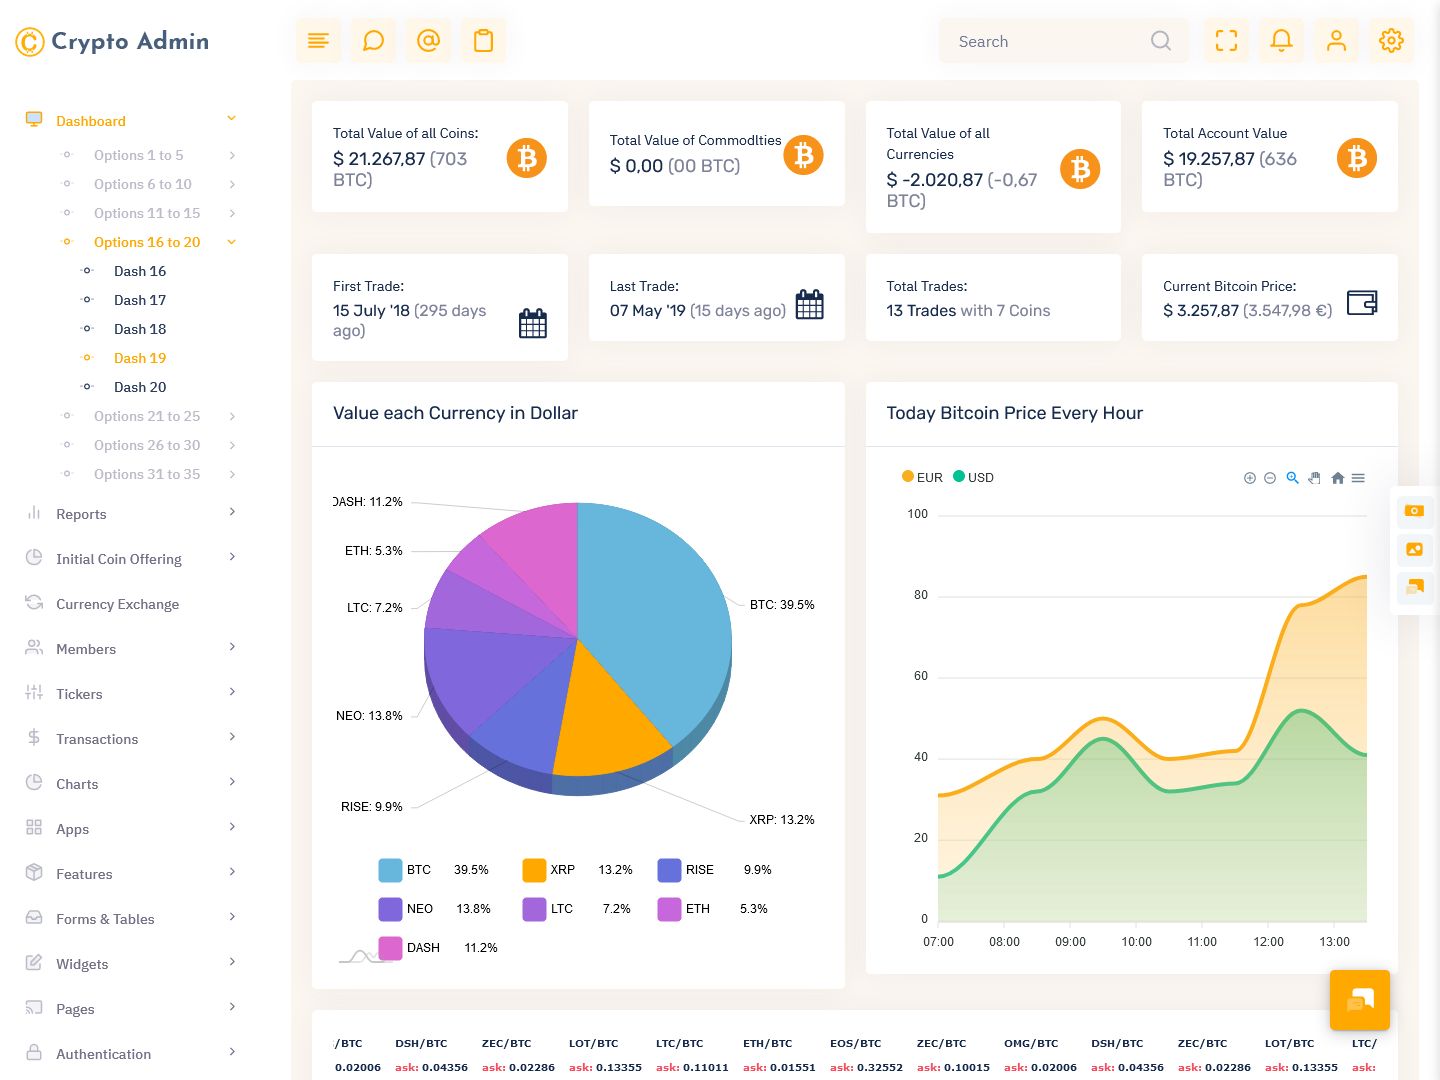
Task: Click the top orange side-panel widget icon
Action: coord(1414,511)
